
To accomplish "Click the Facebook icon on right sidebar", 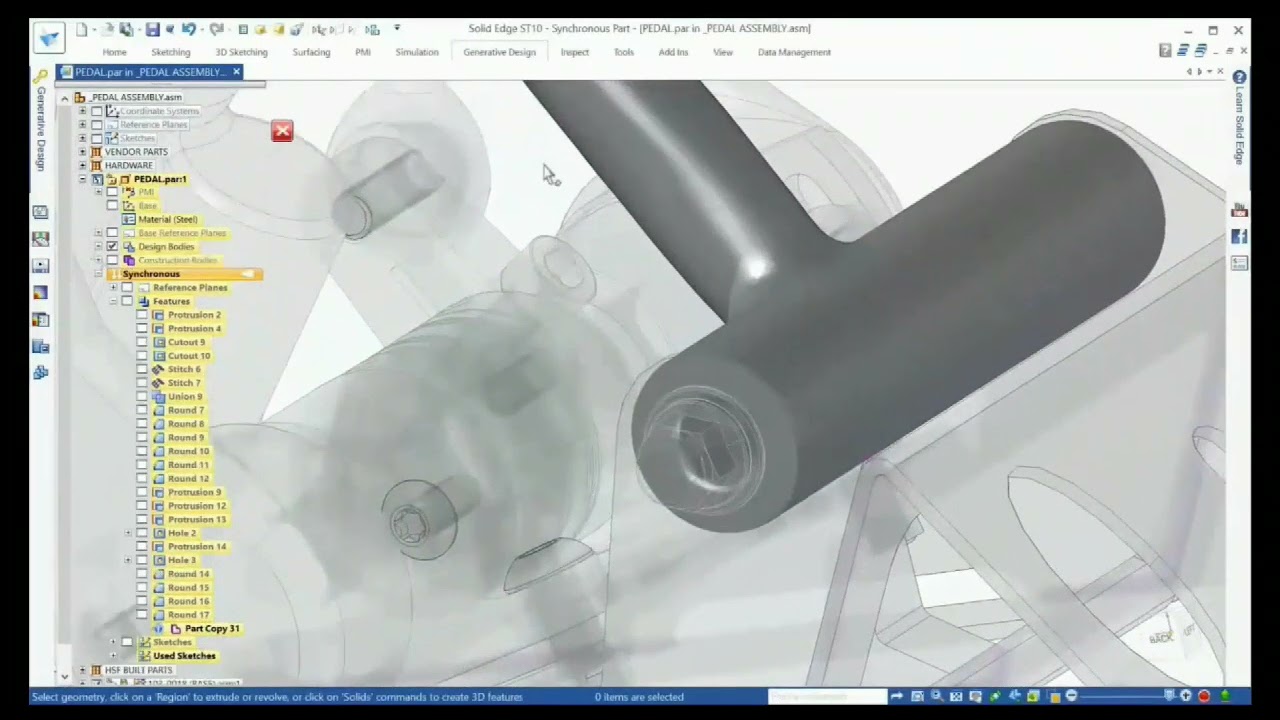I will (x=1240, y=237).
